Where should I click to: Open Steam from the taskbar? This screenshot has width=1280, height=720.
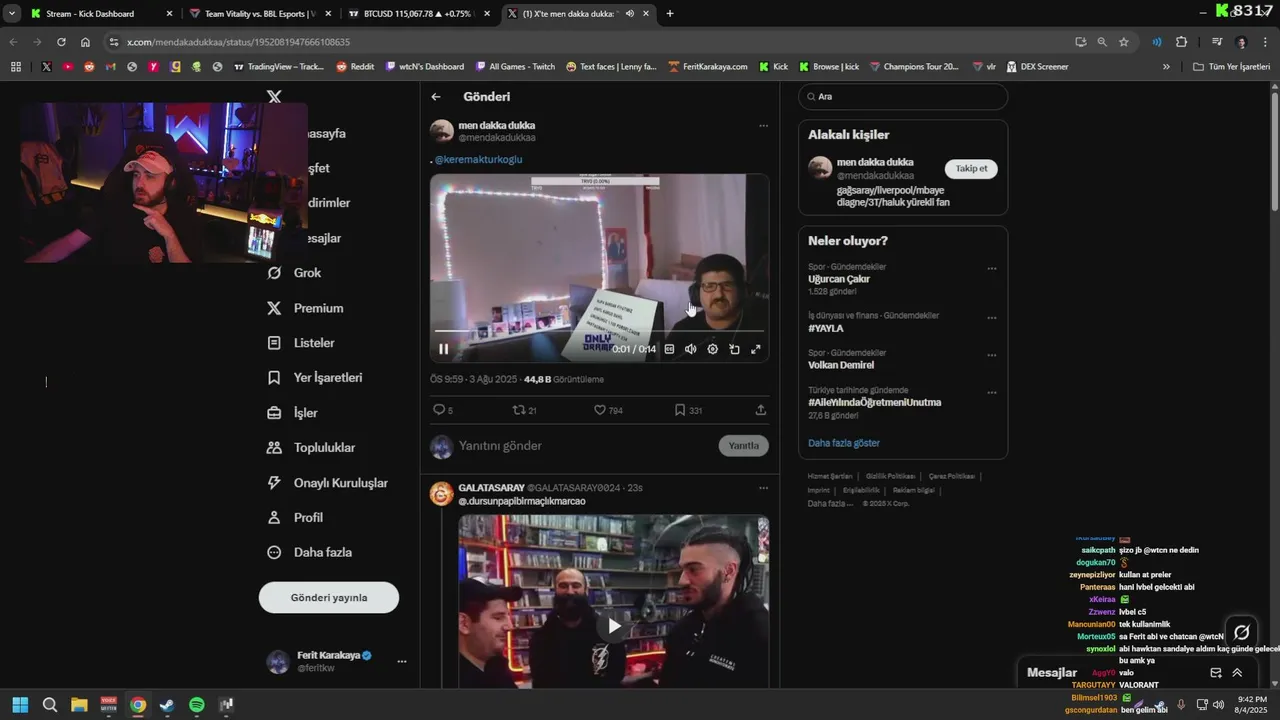pos(167,705)
